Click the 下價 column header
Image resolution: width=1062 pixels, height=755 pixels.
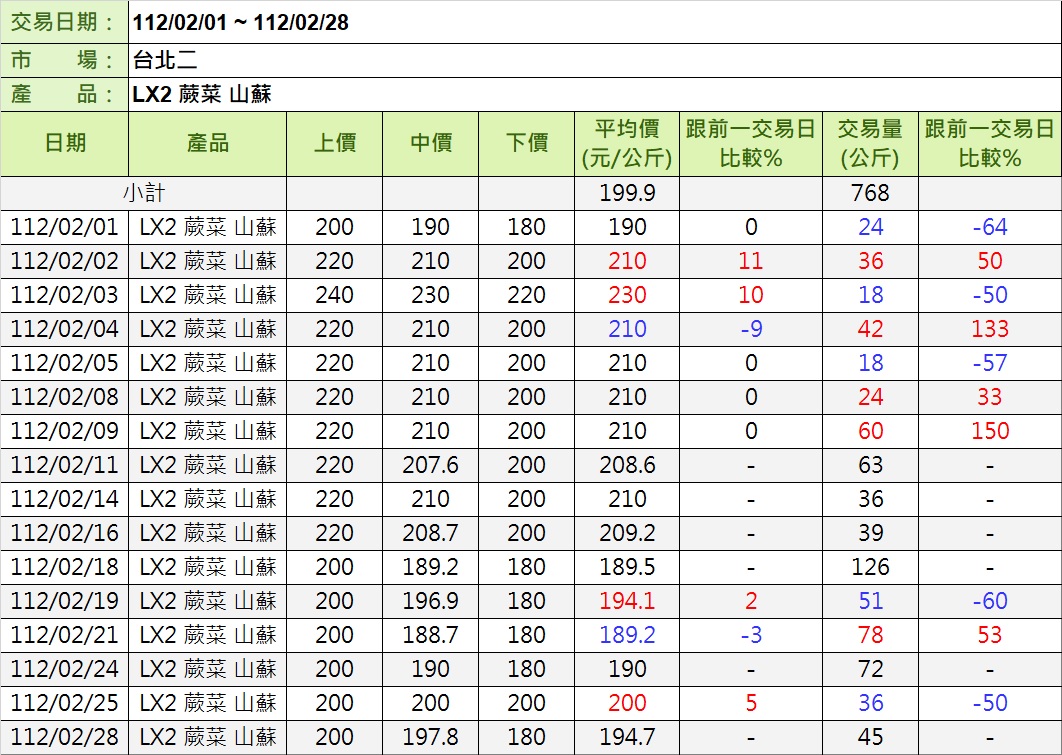526,143
